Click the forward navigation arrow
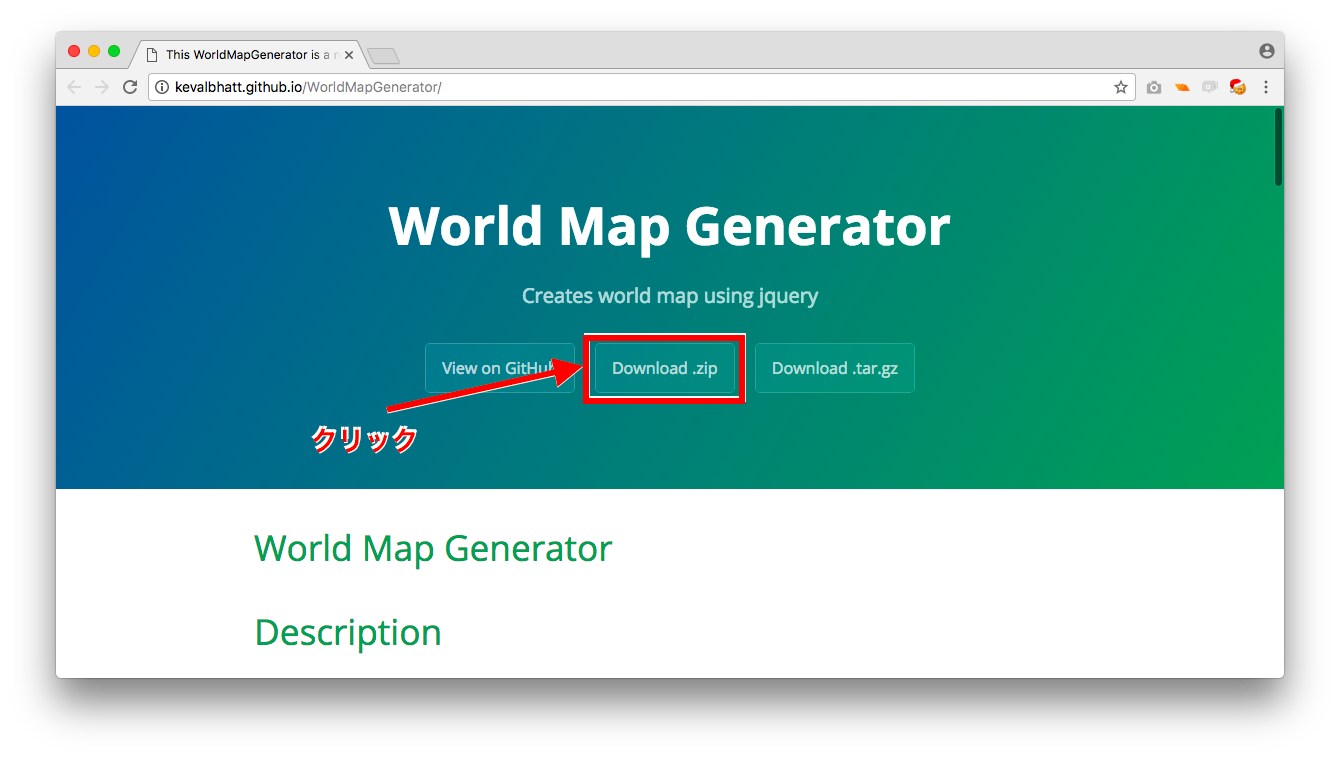Screen dimensions: 1340x758 click(x=101, y=87)
